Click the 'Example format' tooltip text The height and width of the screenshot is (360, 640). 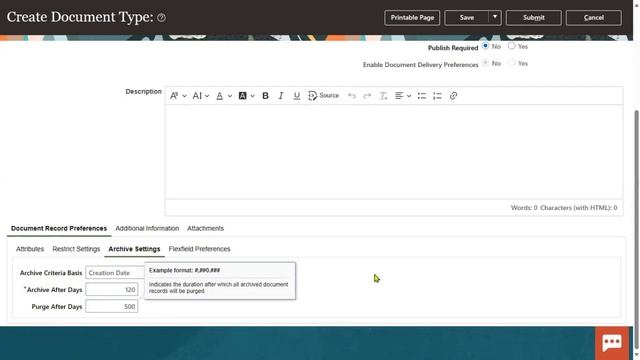tap(184, 270)
